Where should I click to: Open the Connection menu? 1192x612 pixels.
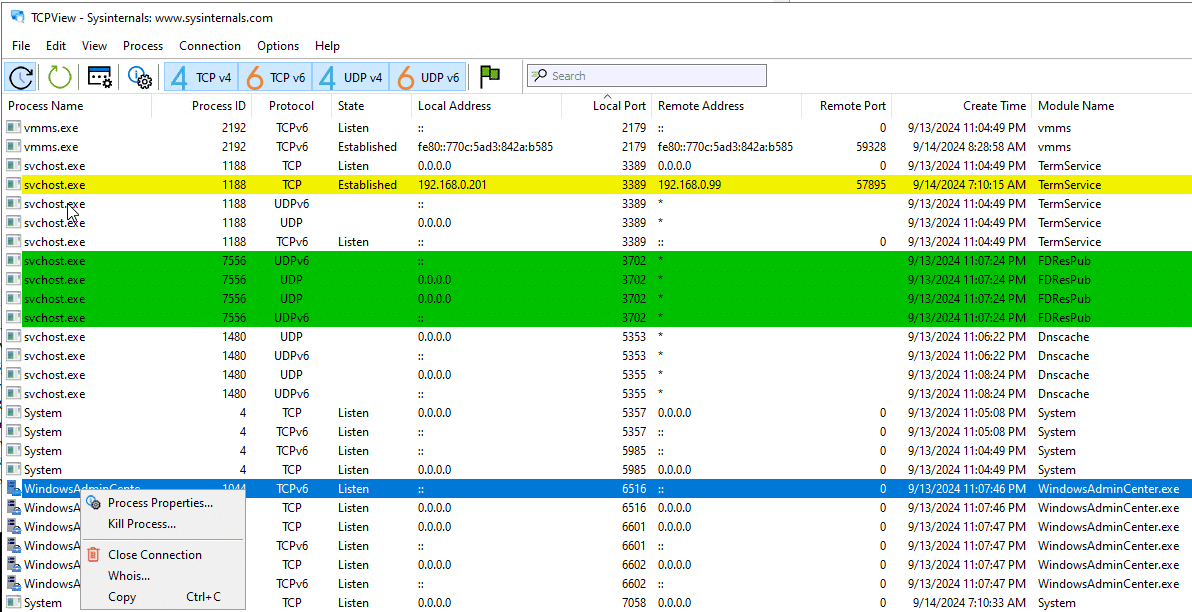pos(209,46)
